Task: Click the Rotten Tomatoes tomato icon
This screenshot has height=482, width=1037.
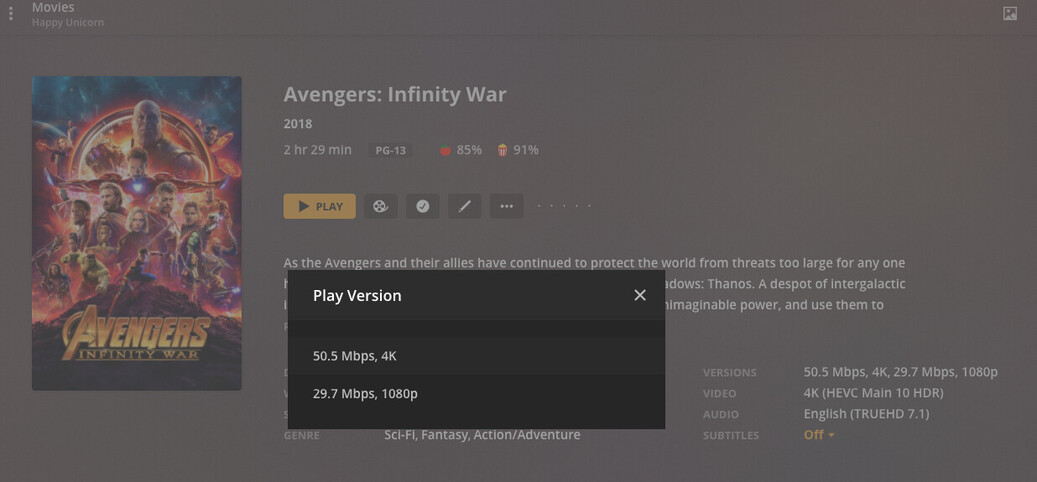Action: point(446,150)
